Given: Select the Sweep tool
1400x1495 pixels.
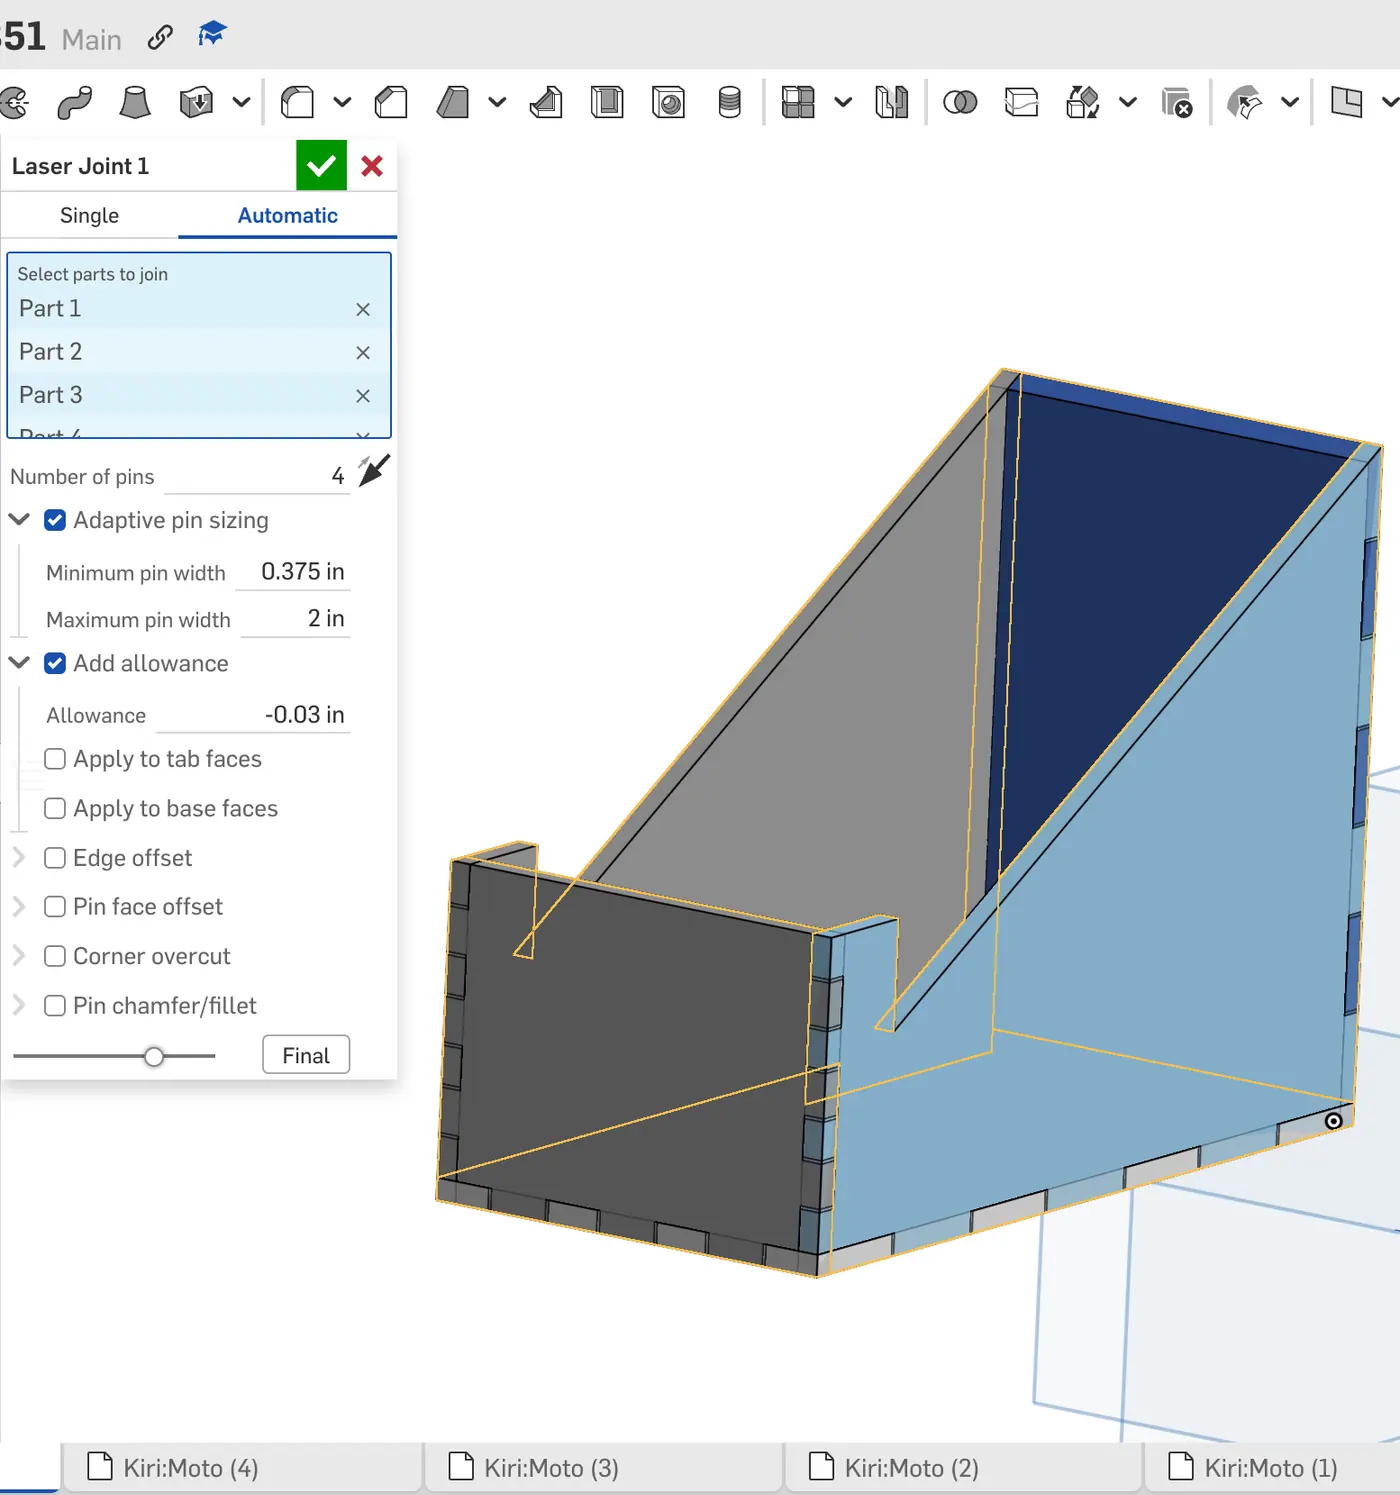Looking at the screenshot, I should (x=74, y=102).
